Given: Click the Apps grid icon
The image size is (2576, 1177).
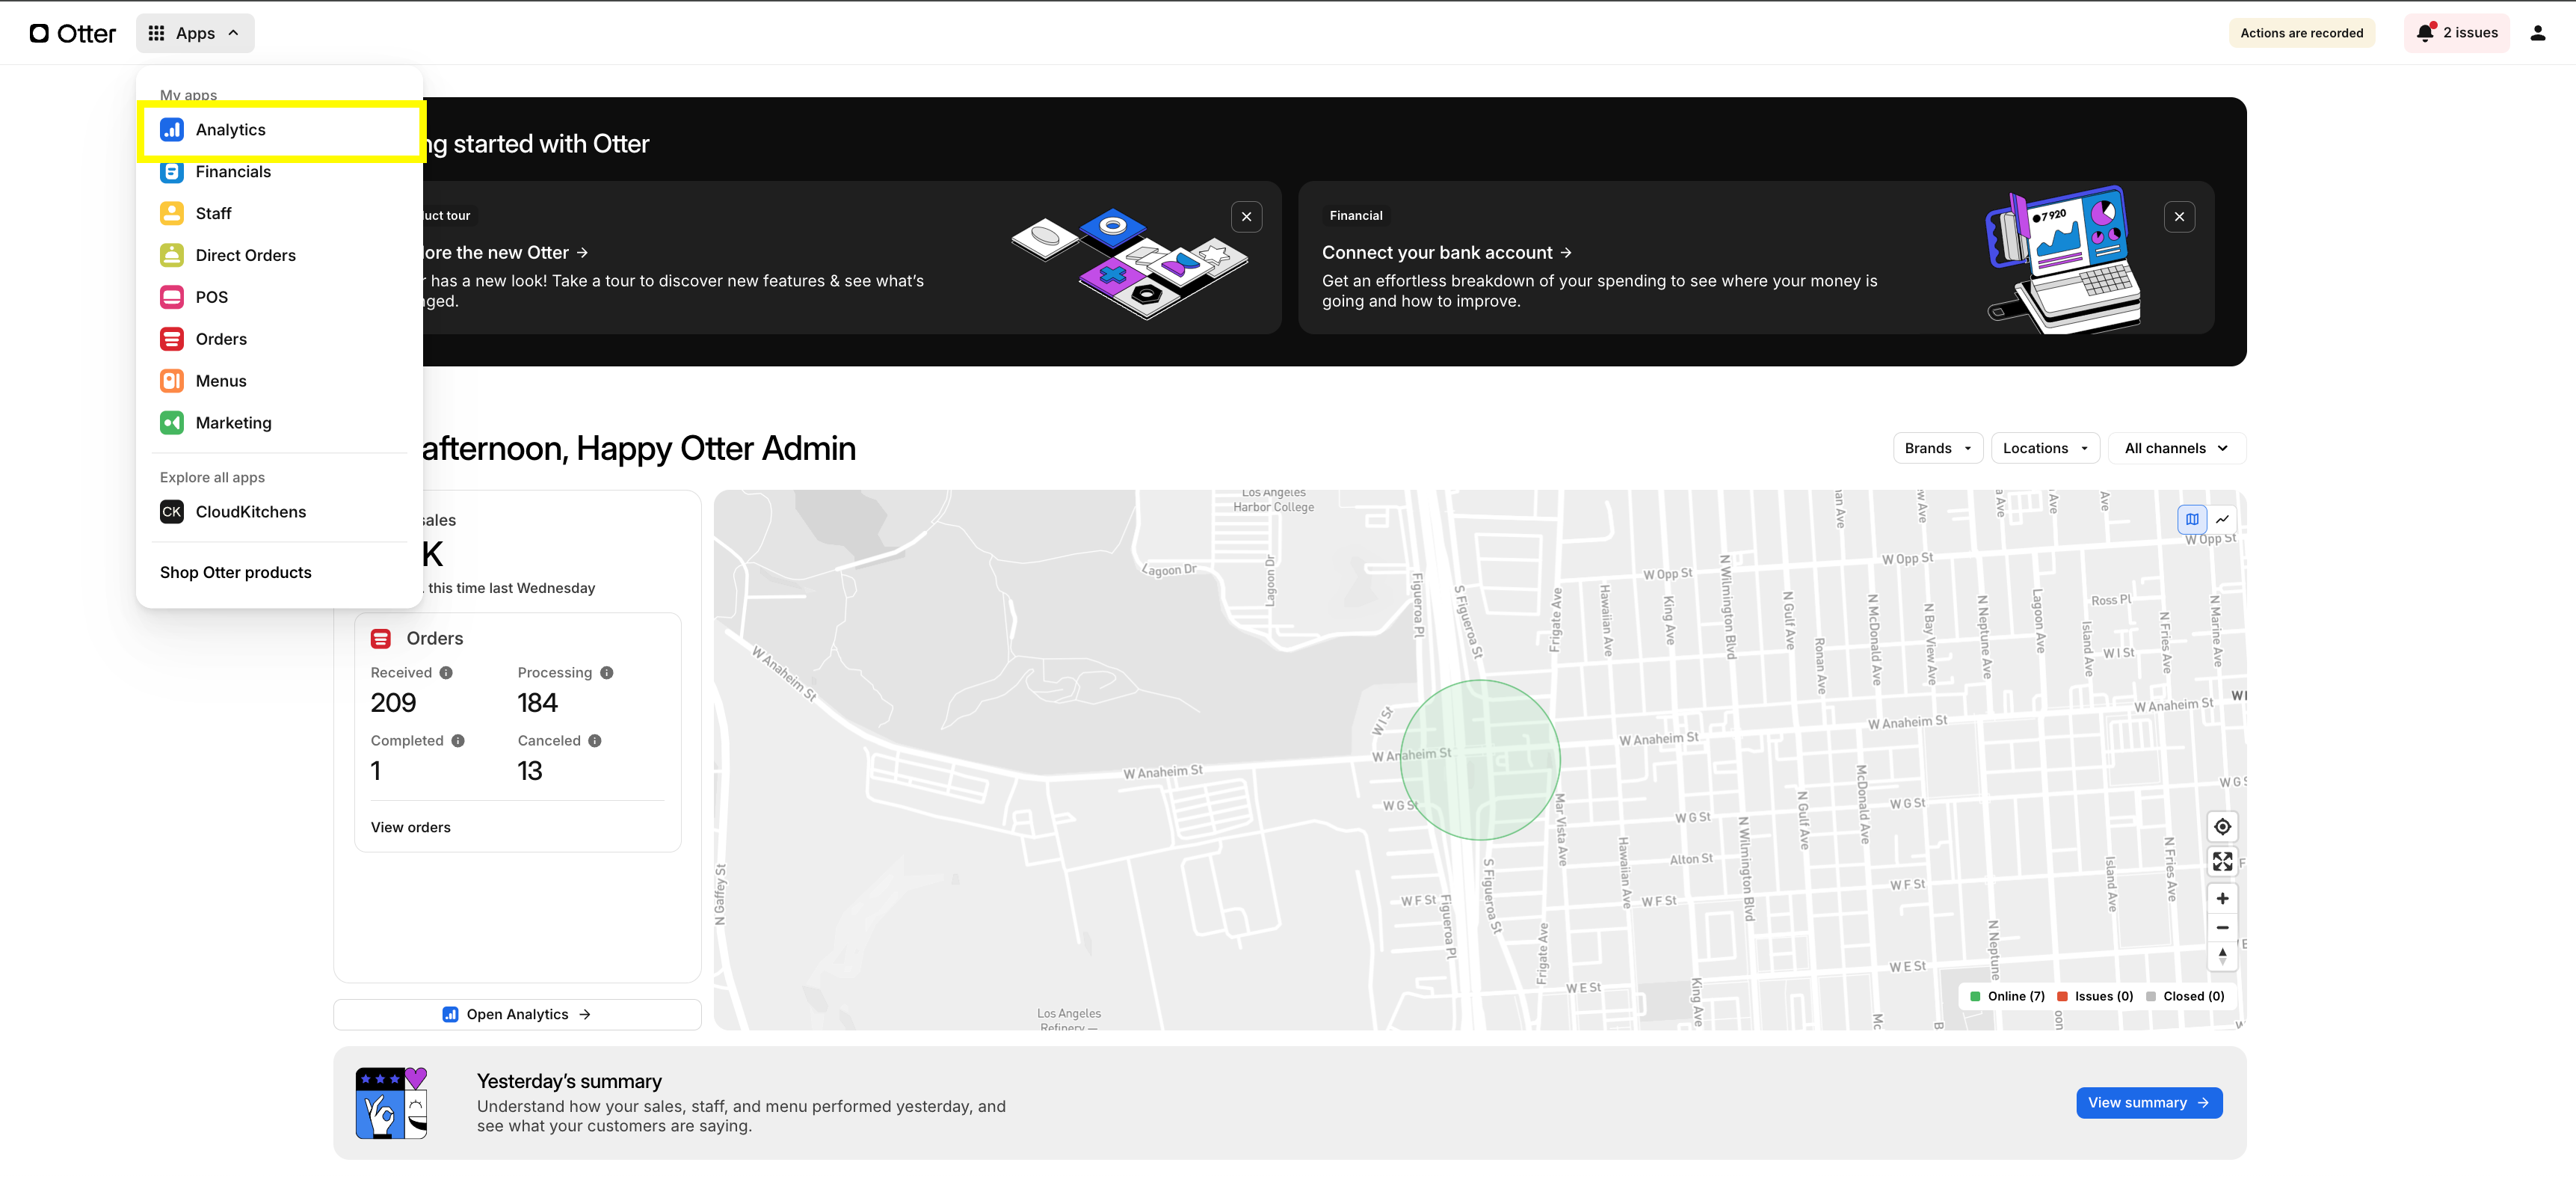Looking at the screenshot, I should 156,33.
